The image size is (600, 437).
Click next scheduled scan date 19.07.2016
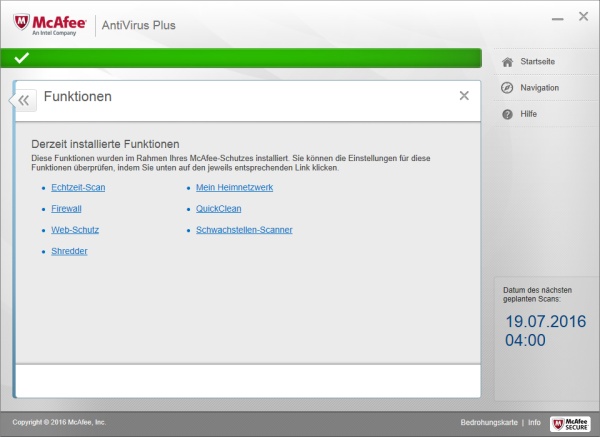point(546,321)
